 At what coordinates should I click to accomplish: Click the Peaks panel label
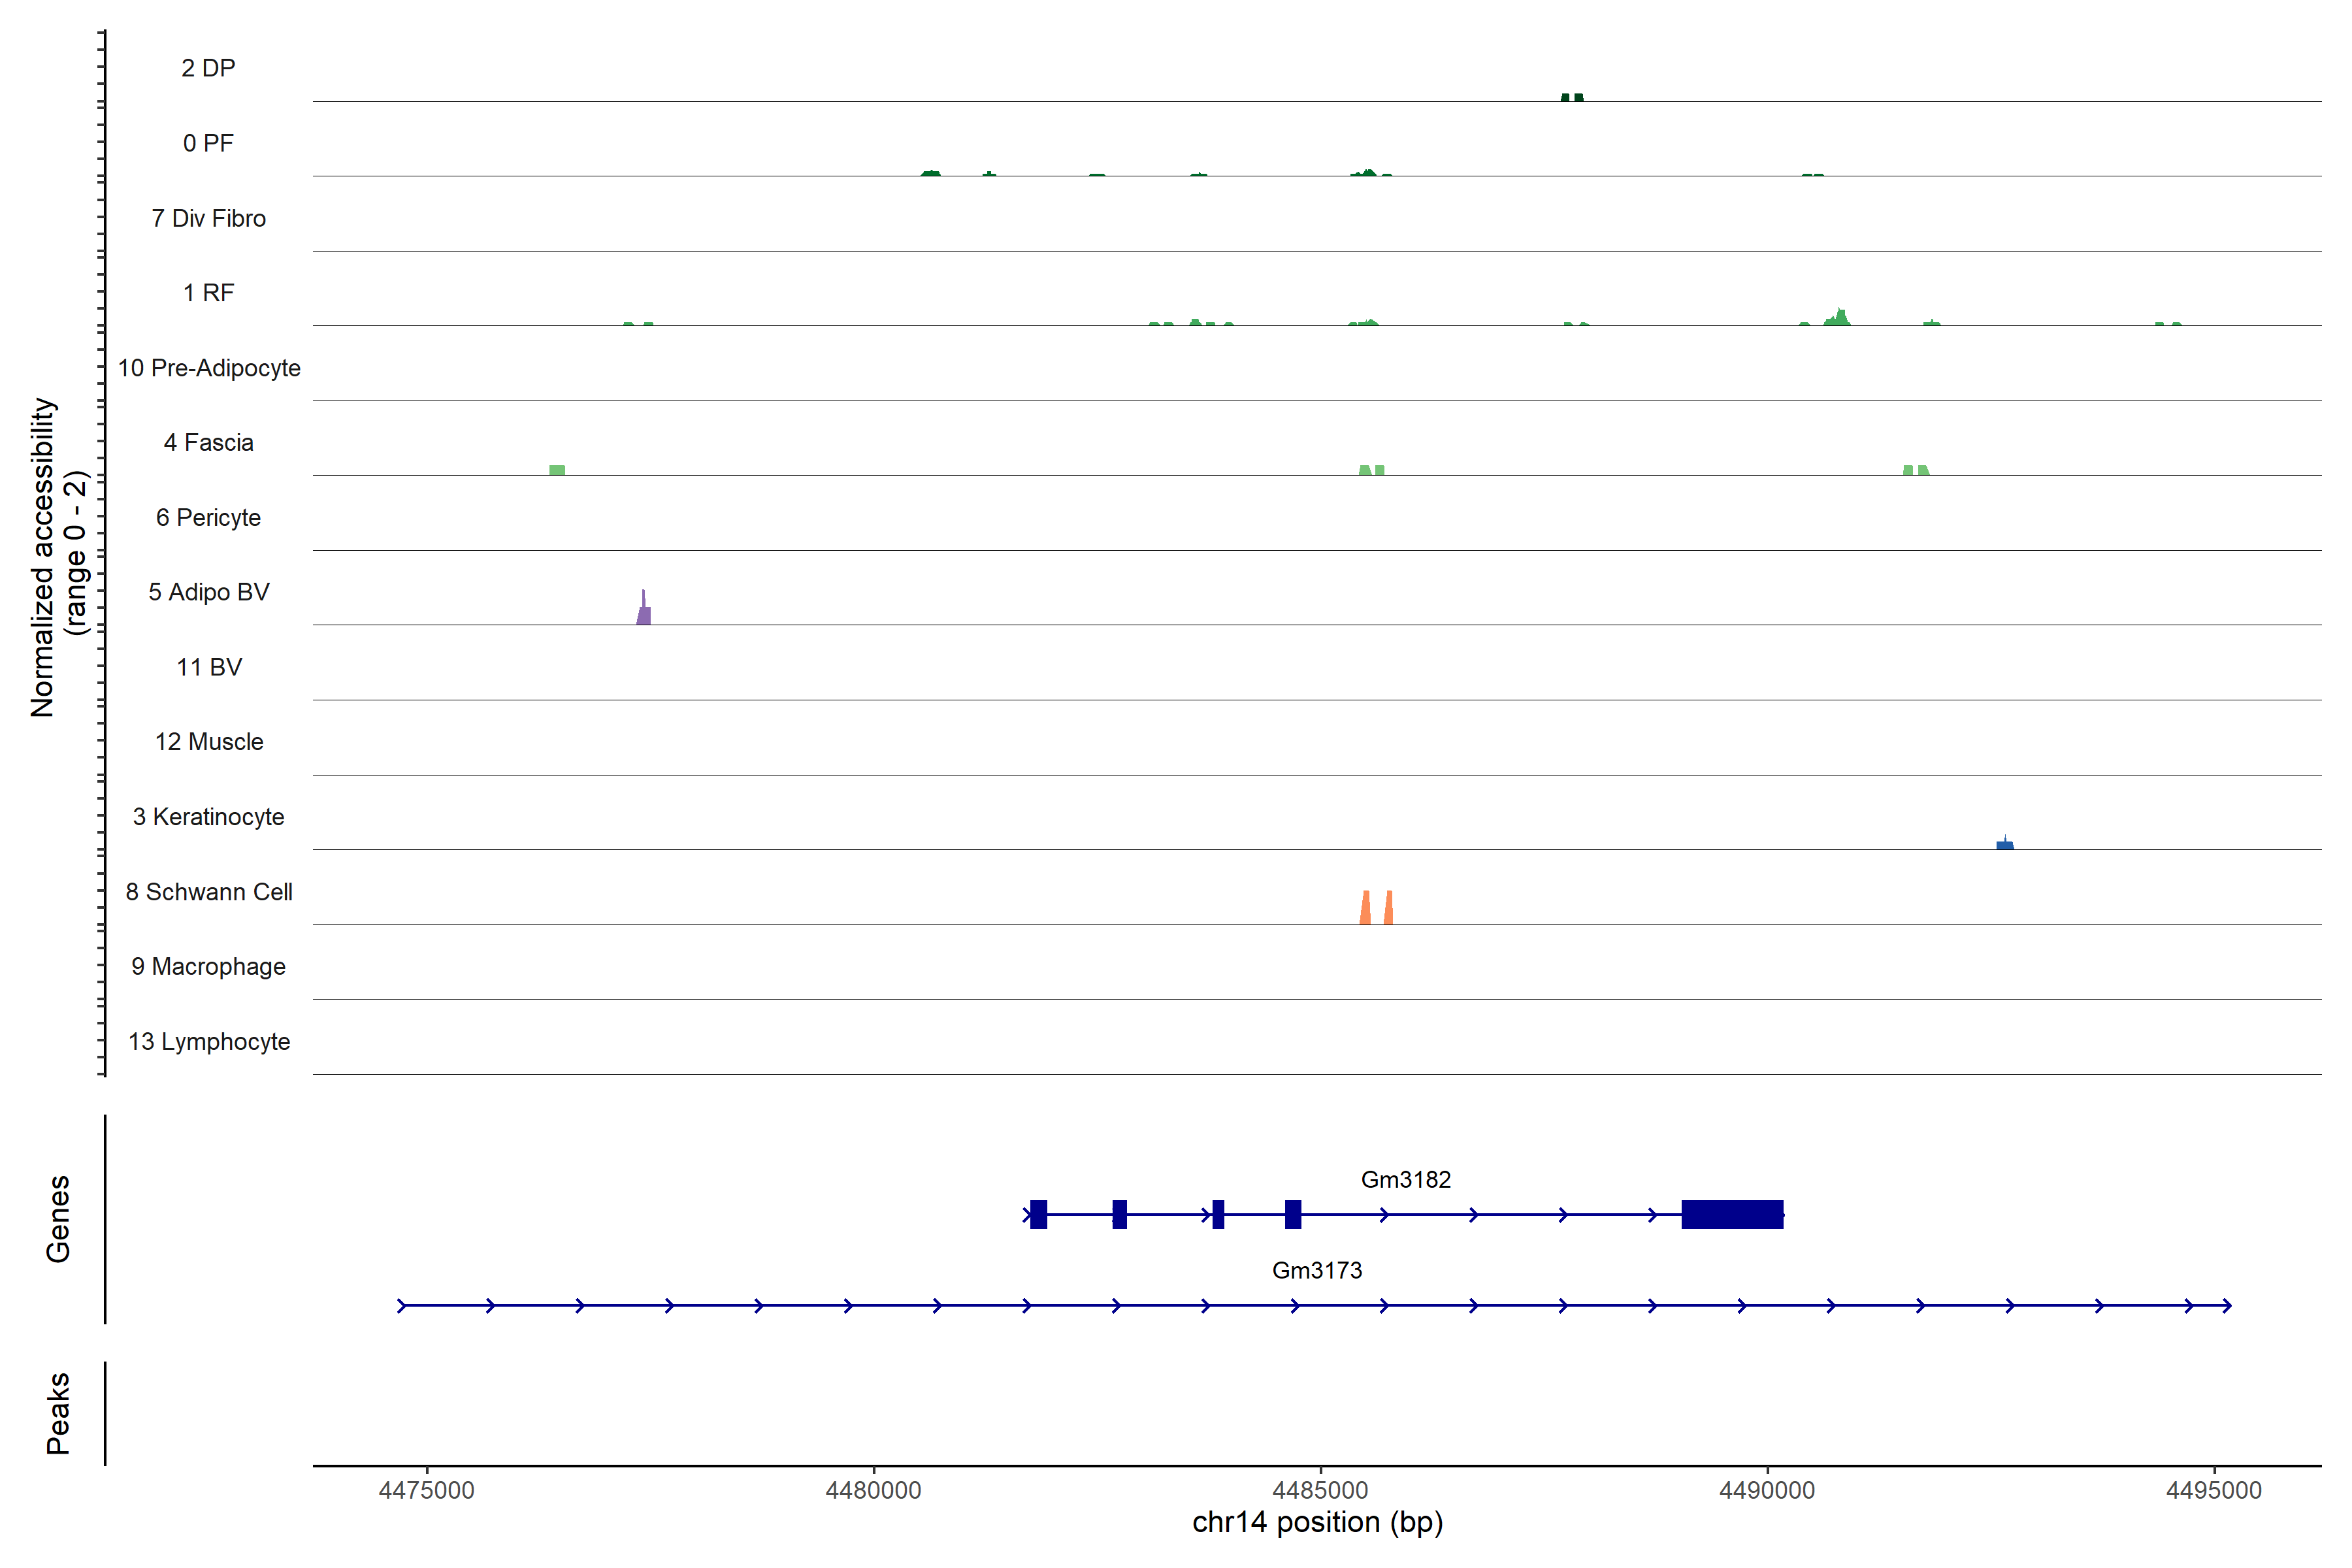point(58,1413)
